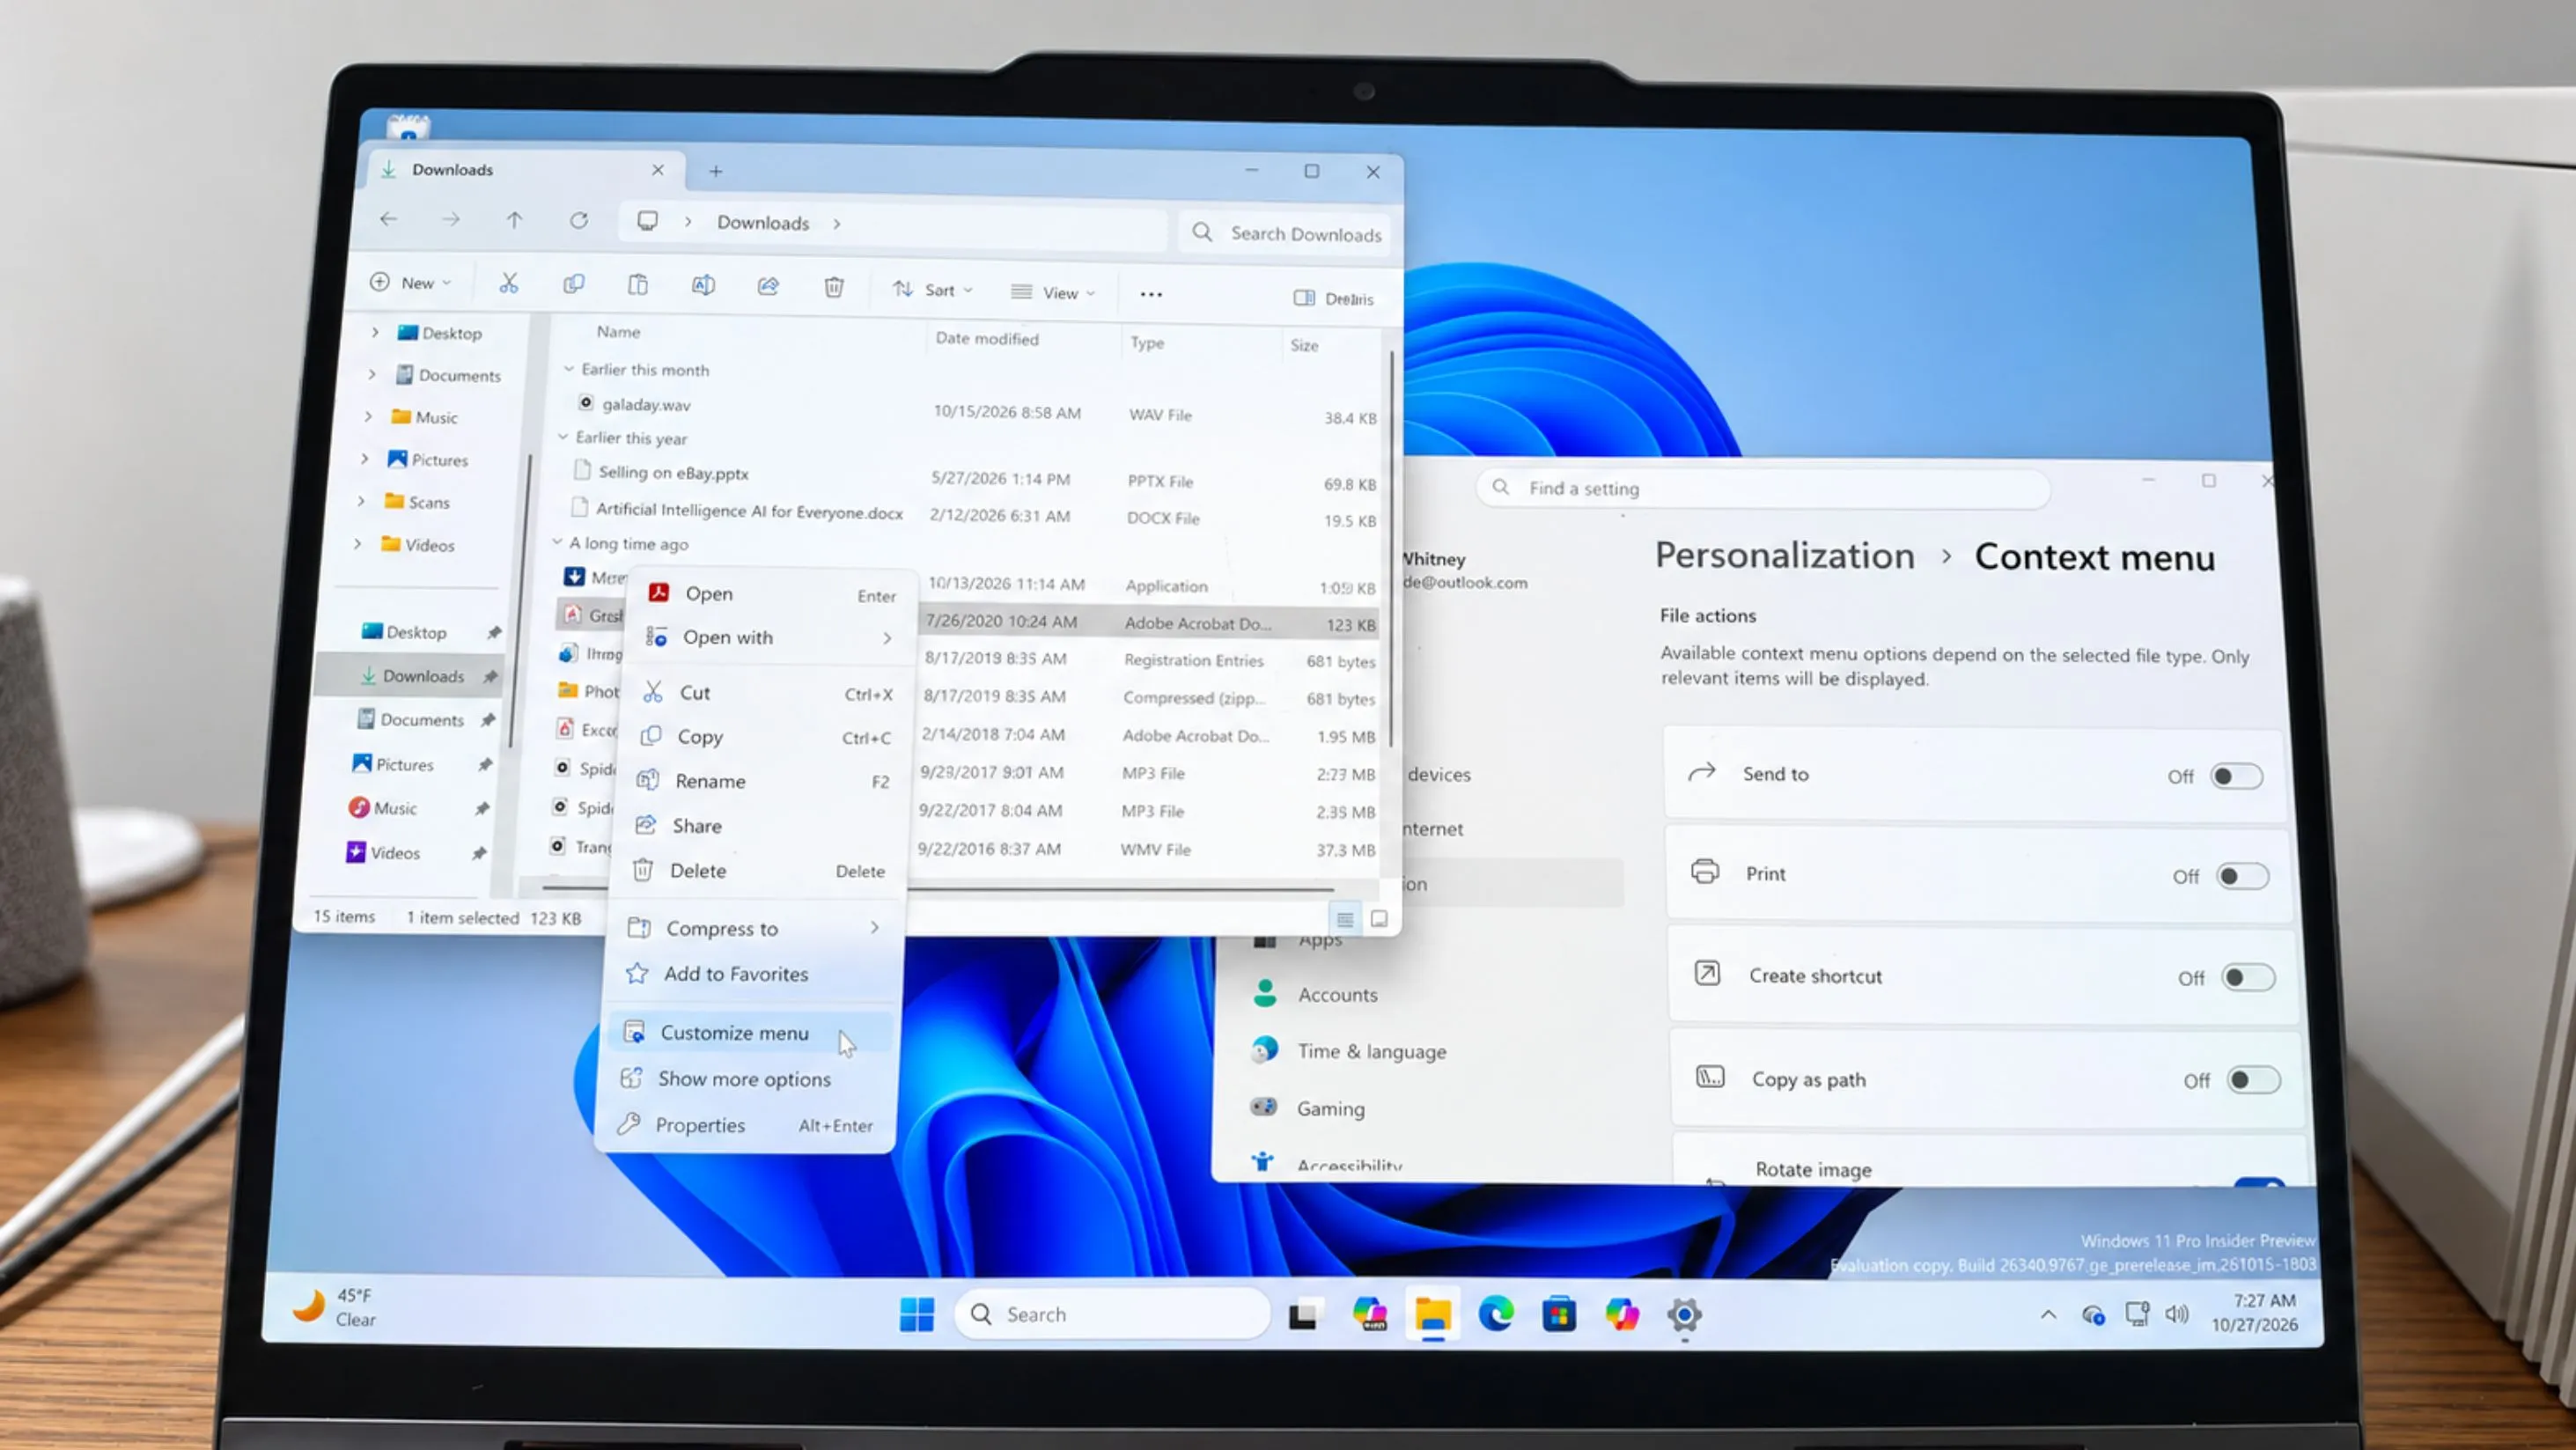Select Show more options in context menu

pos(746,1079)
